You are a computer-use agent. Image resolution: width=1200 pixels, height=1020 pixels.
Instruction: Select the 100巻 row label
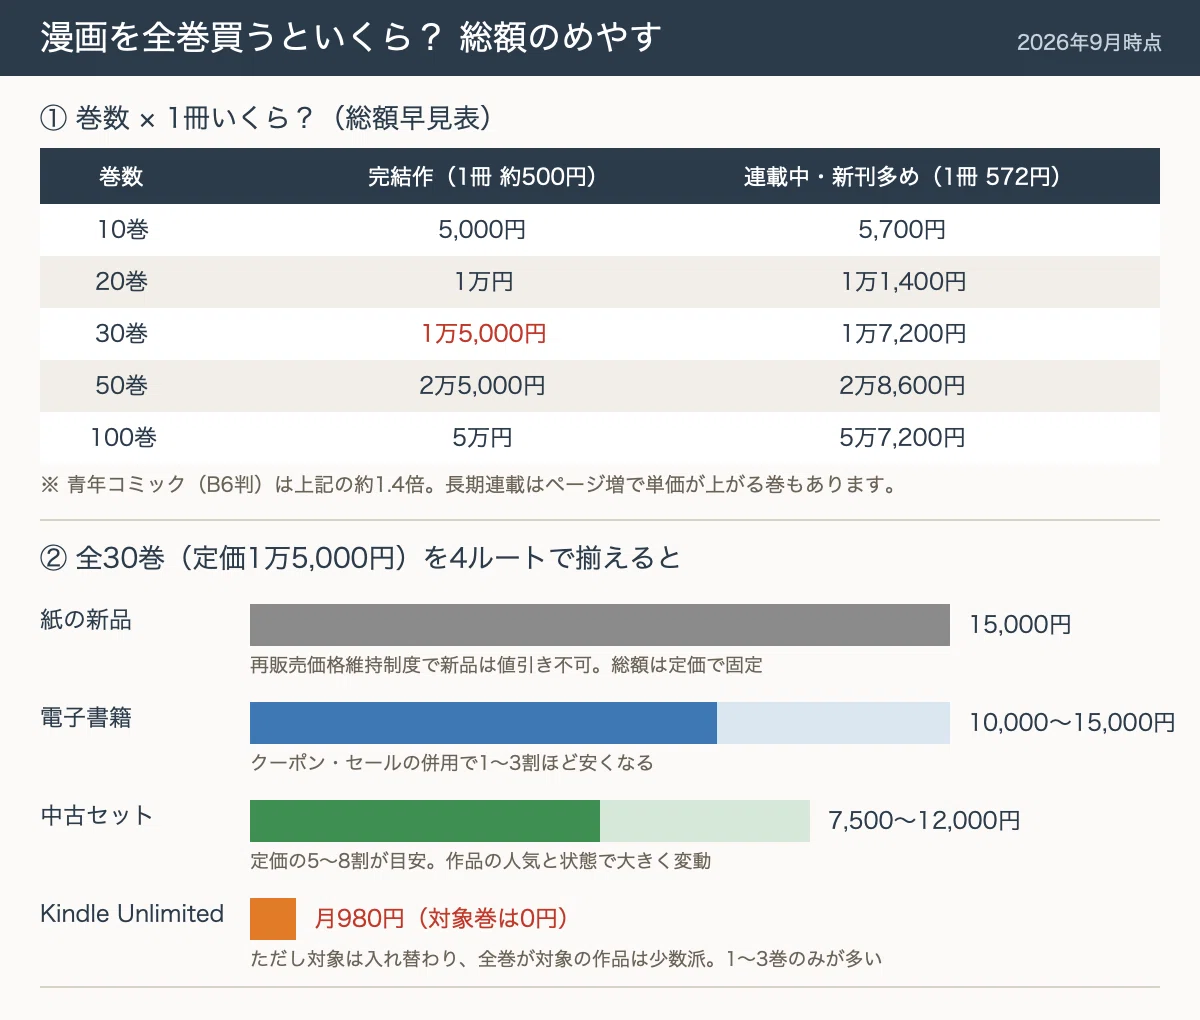tap(123, 438)
